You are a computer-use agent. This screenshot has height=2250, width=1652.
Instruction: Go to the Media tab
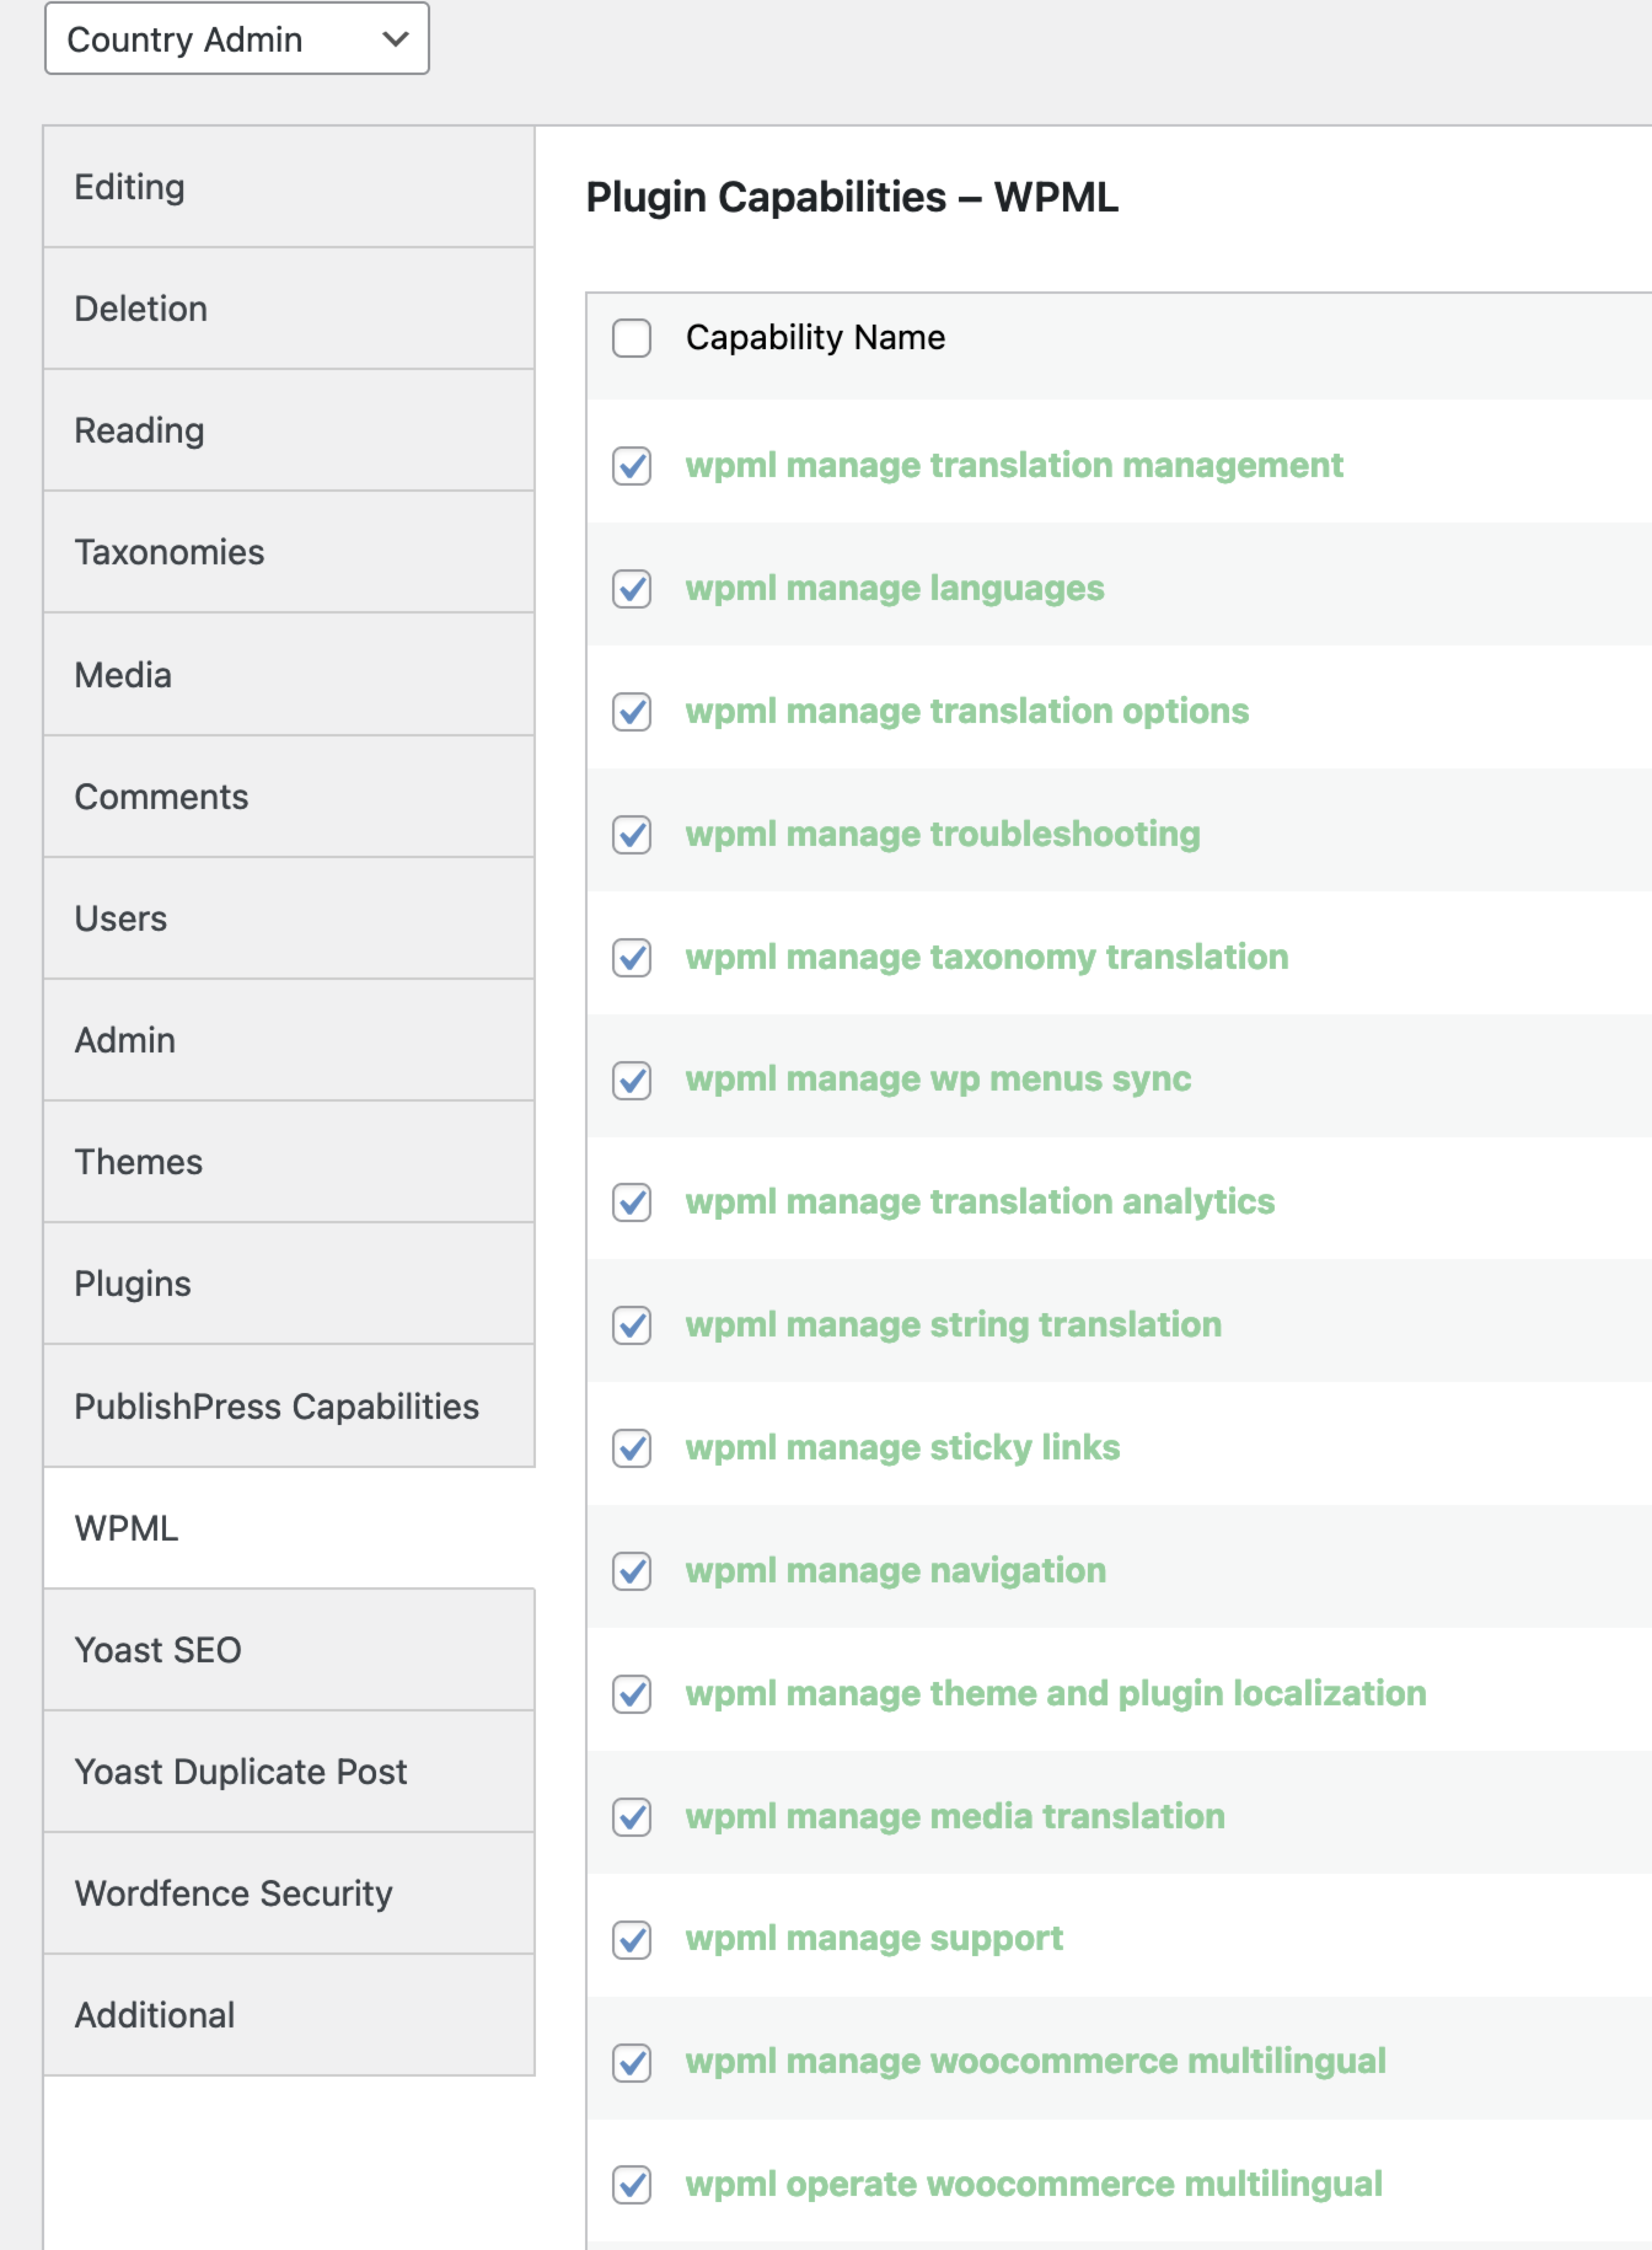289,675
